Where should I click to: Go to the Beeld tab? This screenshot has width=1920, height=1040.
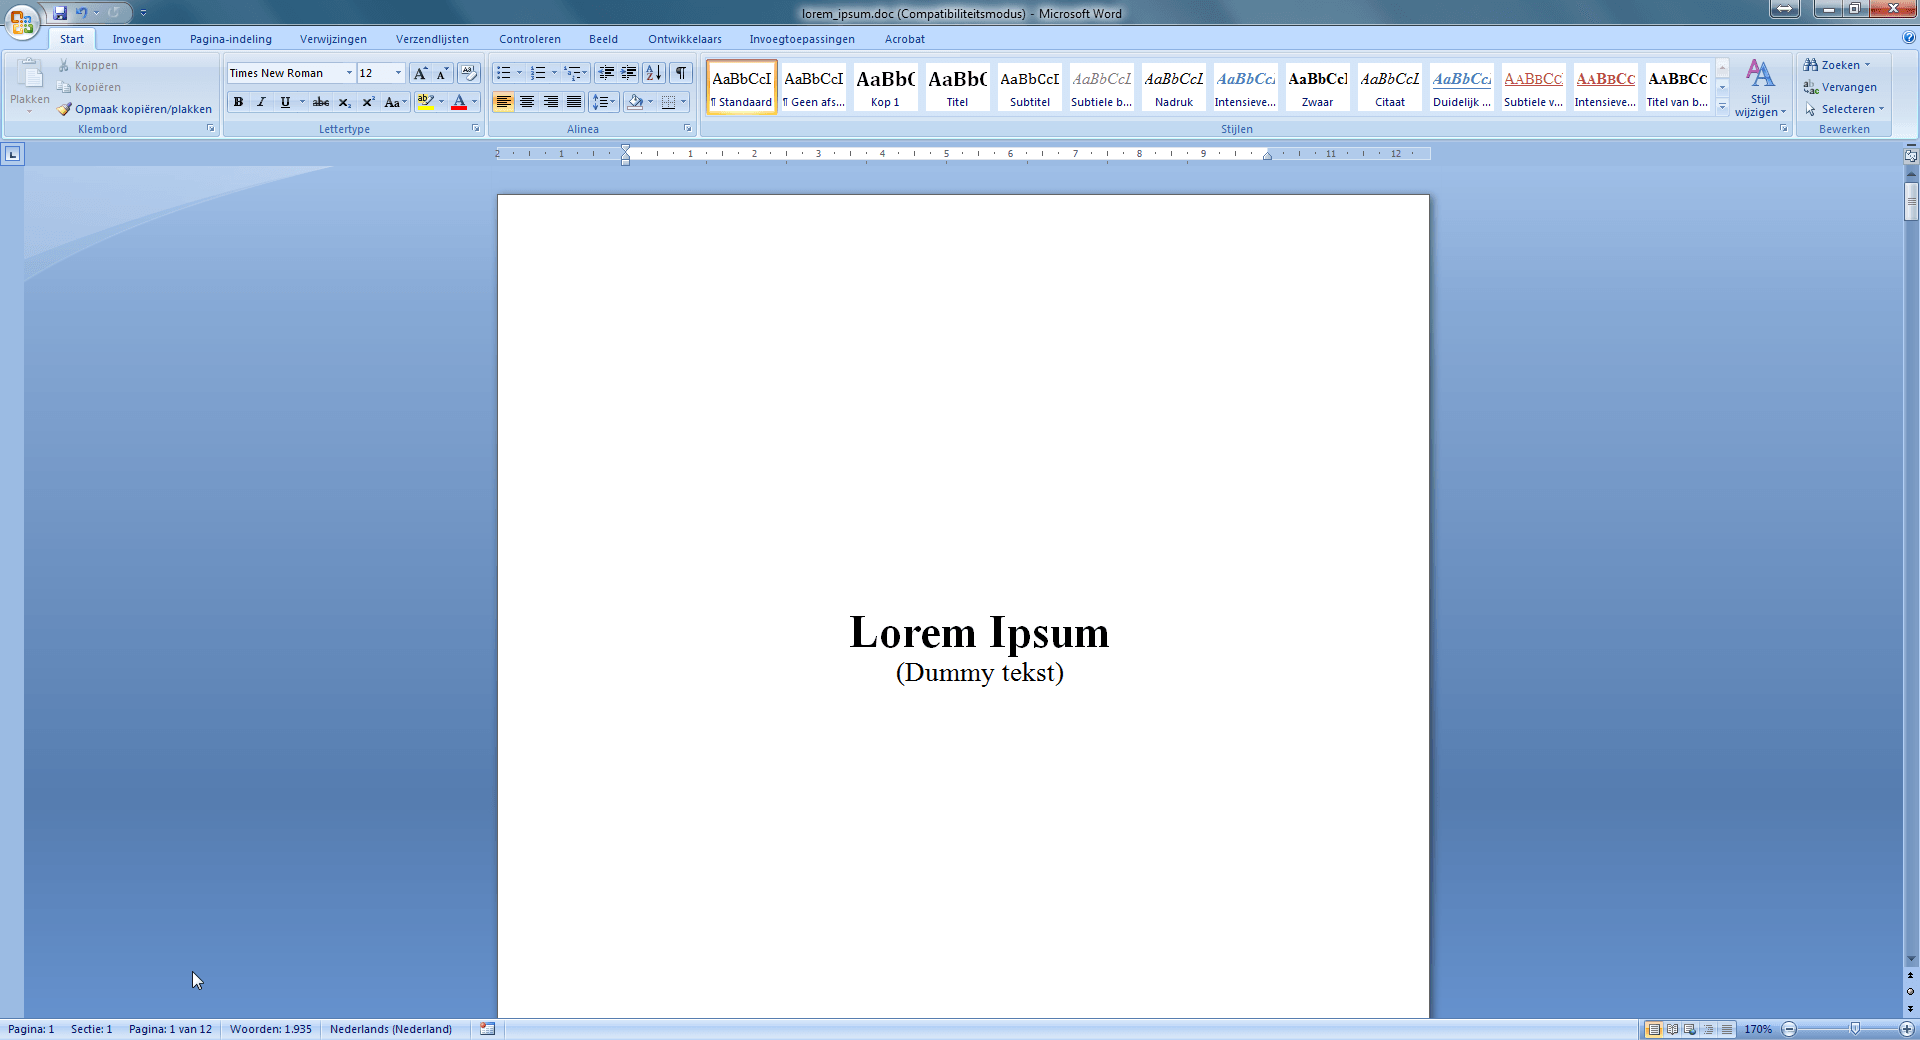point(603,39)
